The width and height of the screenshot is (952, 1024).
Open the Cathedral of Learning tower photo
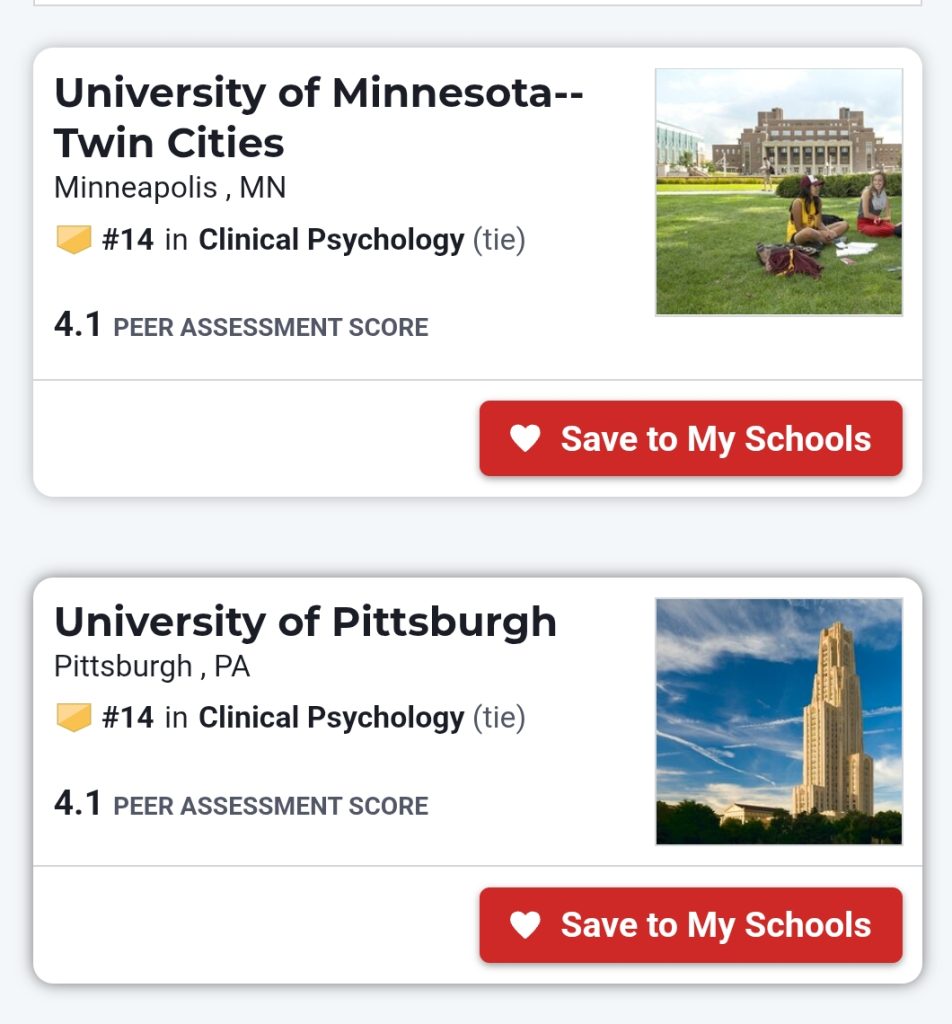[778, 721]
